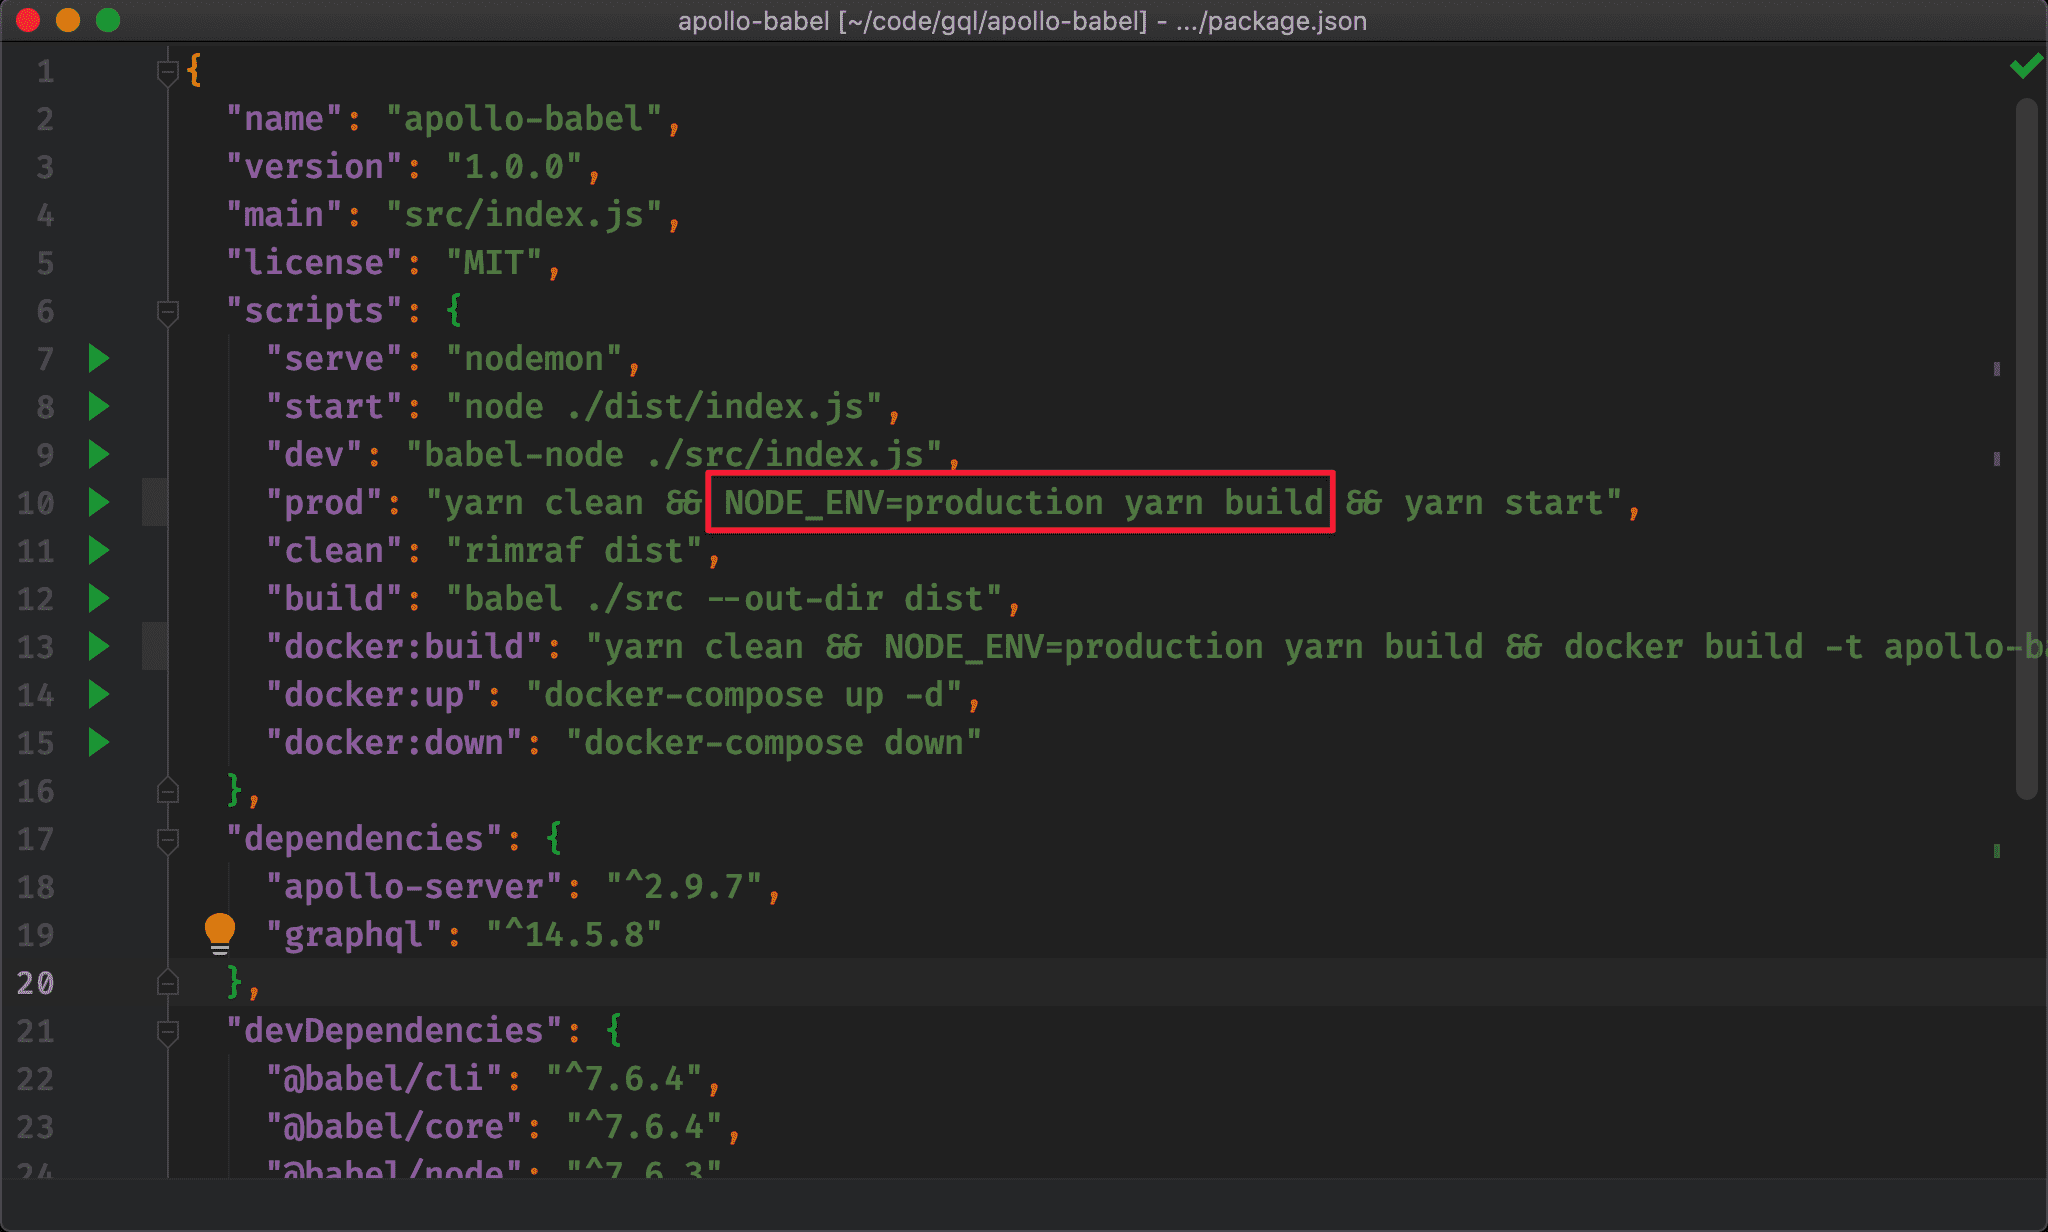
Task: Collapse the "devDependencies" block fold marker
Action: click(x=168, y=1032)
